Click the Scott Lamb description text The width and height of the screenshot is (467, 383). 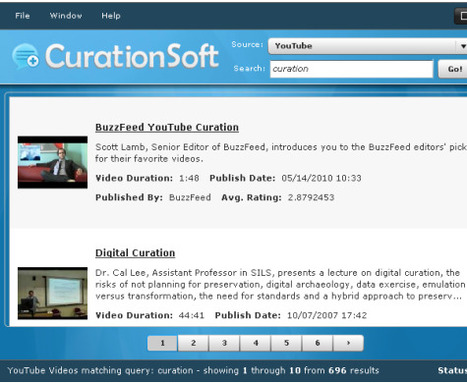[x=281, y=153]
